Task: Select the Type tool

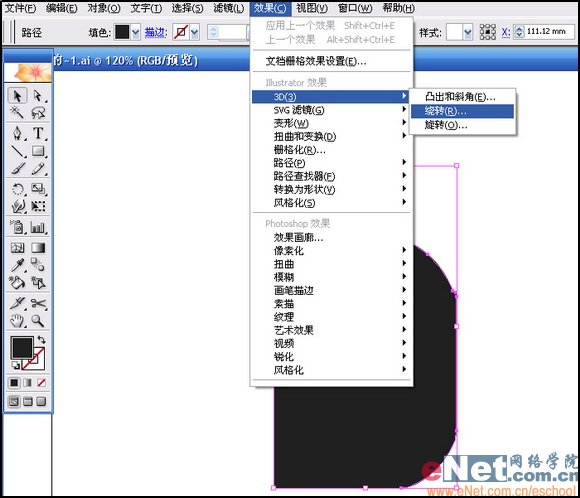Action: pos(38,133)
